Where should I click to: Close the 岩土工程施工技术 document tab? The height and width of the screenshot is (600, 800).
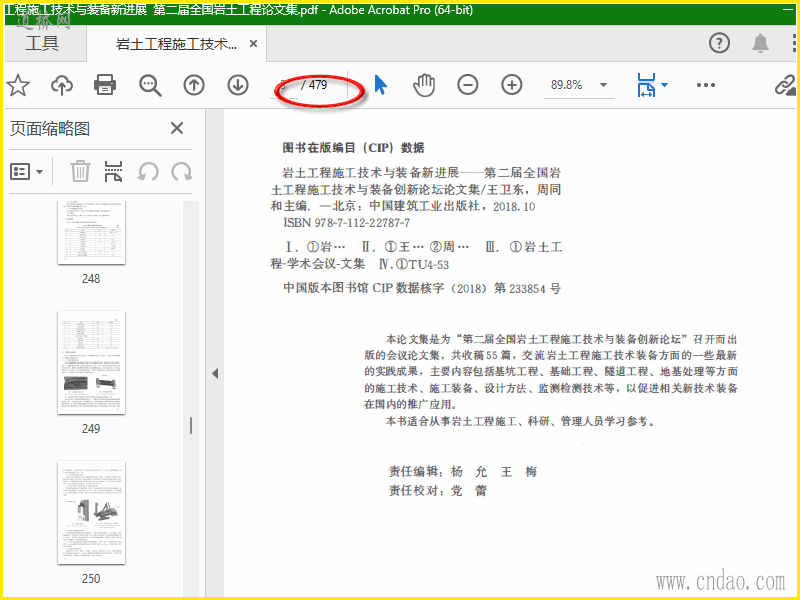(x=253, y=44)
